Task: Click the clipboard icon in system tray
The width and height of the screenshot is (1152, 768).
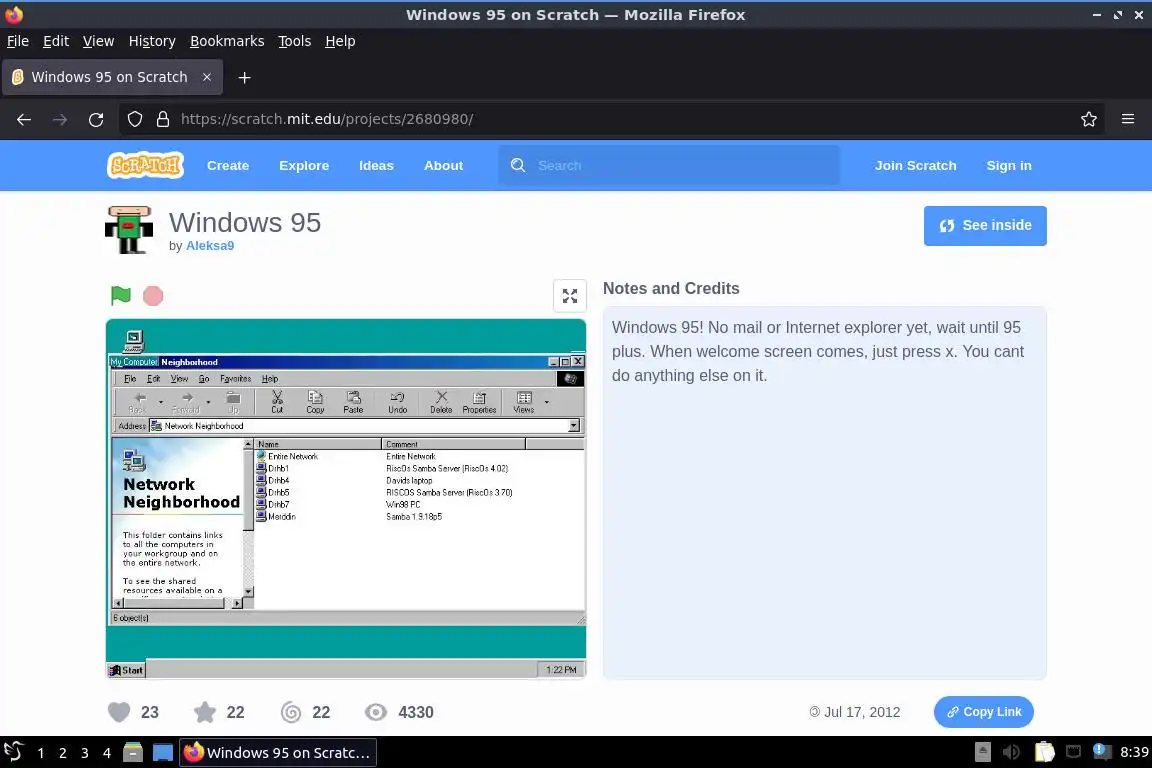Action: pos(1044,752)
